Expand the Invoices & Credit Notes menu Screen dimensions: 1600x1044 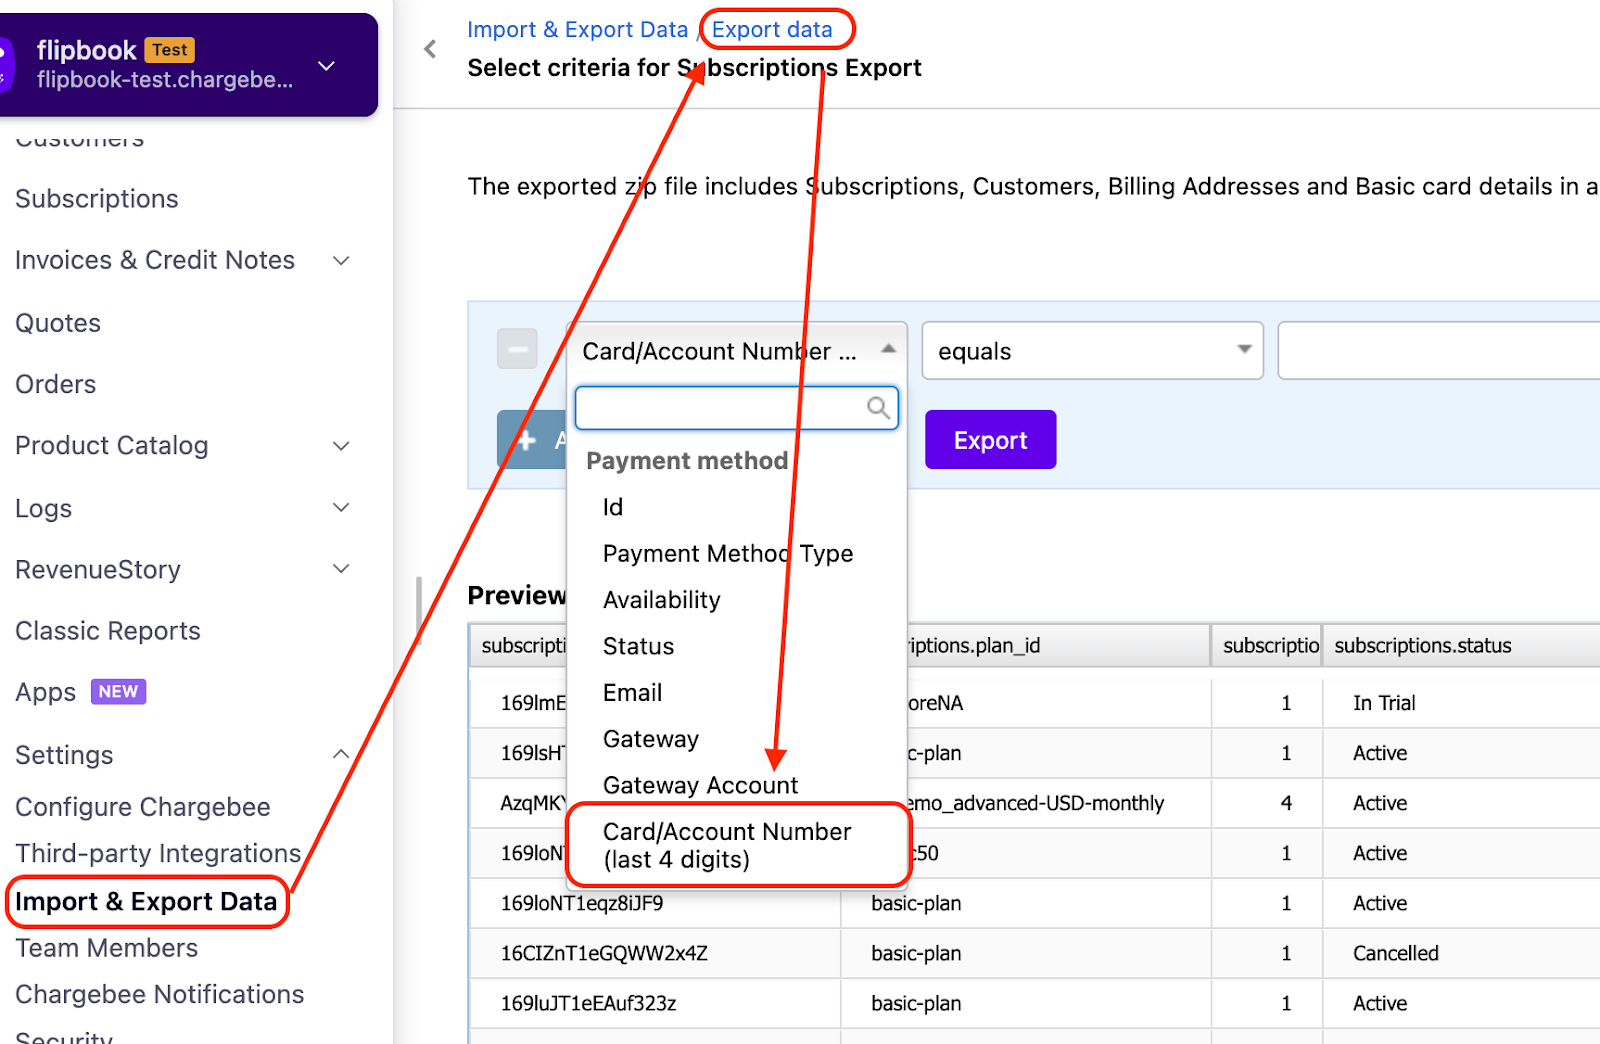341,261
